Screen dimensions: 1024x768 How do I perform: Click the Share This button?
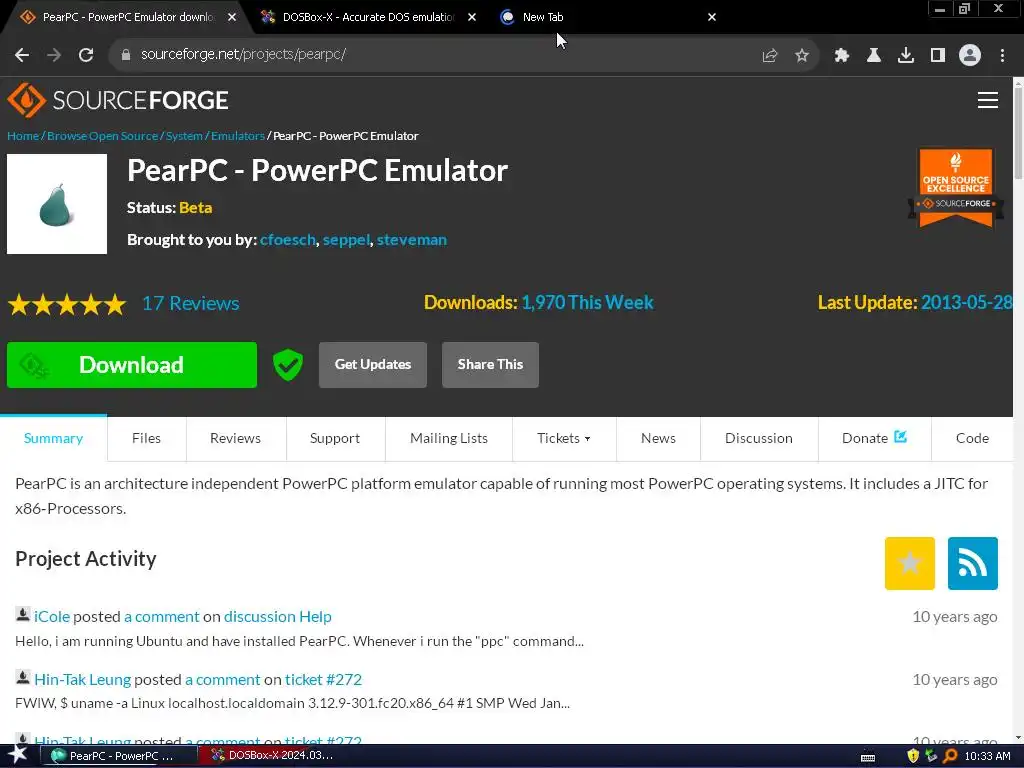(x=490, y=365)
